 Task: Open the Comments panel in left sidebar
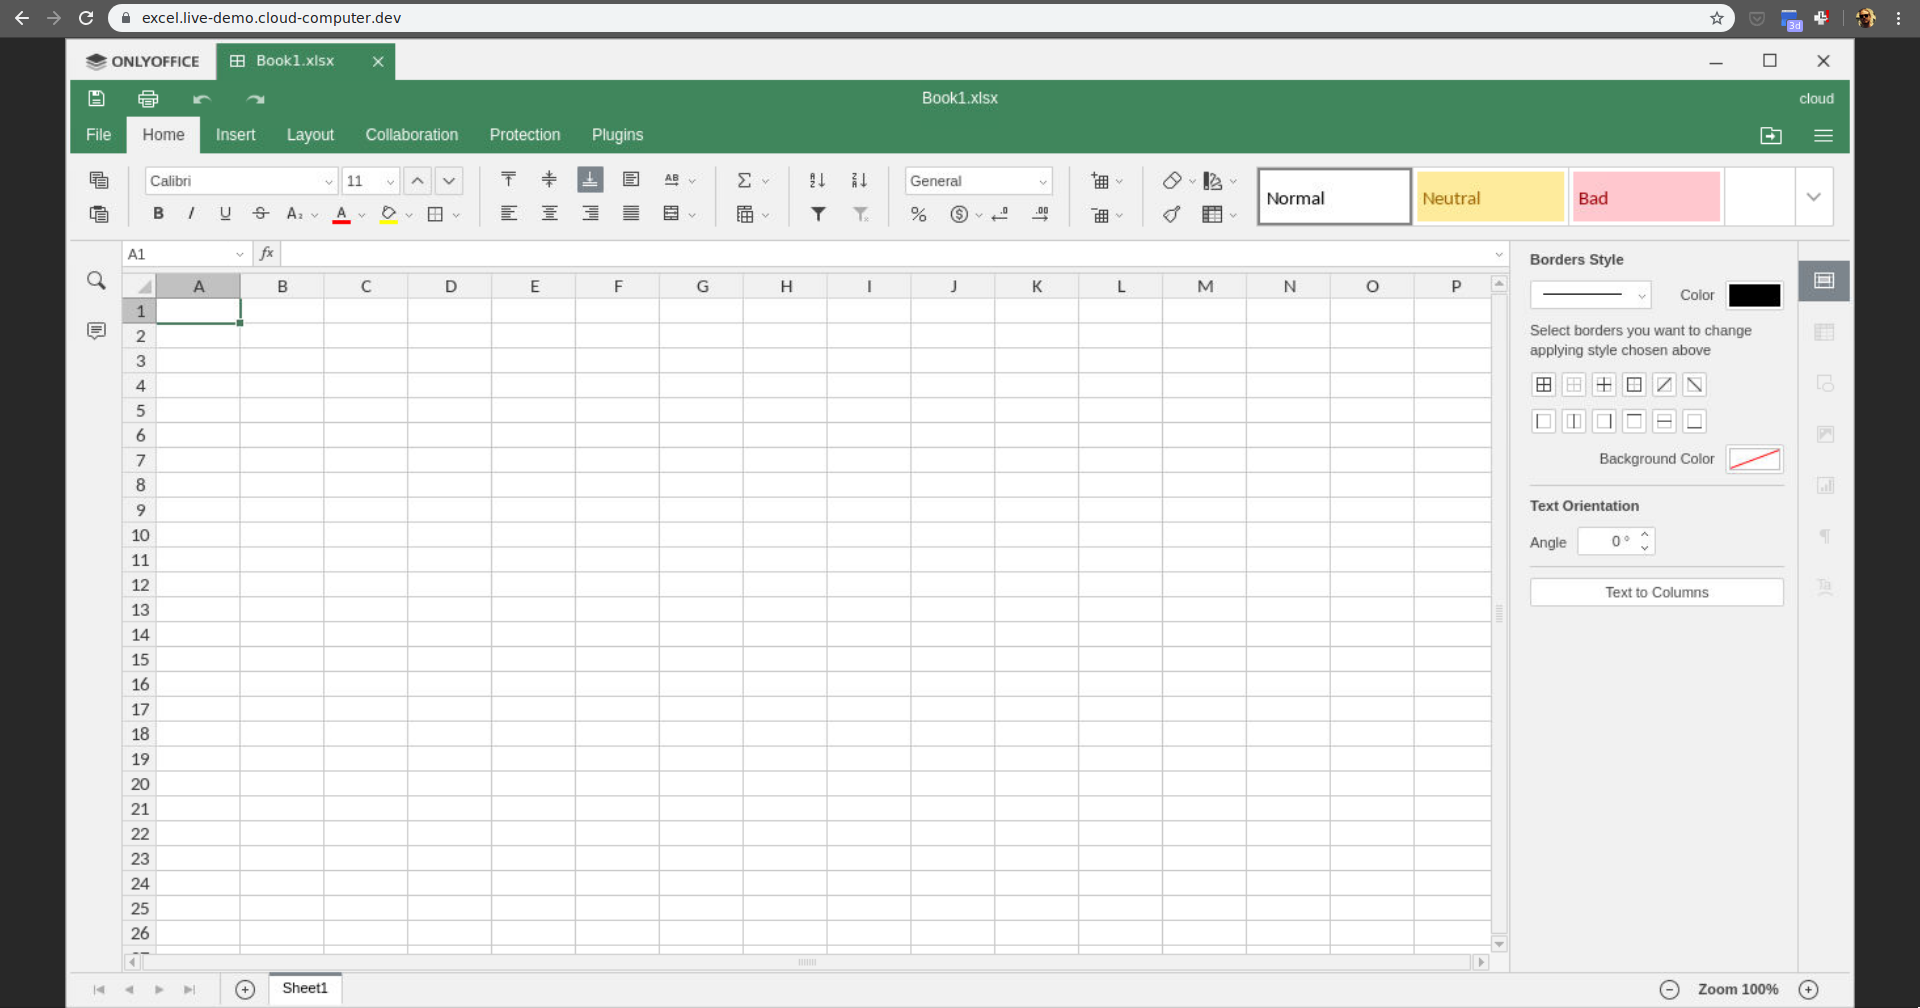[x=96, y=331]
